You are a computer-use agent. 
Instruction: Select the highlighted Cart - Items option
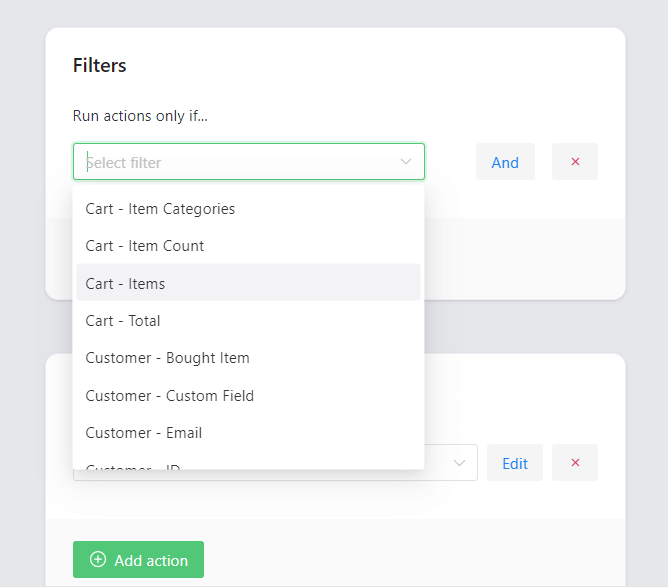[248, 283]
